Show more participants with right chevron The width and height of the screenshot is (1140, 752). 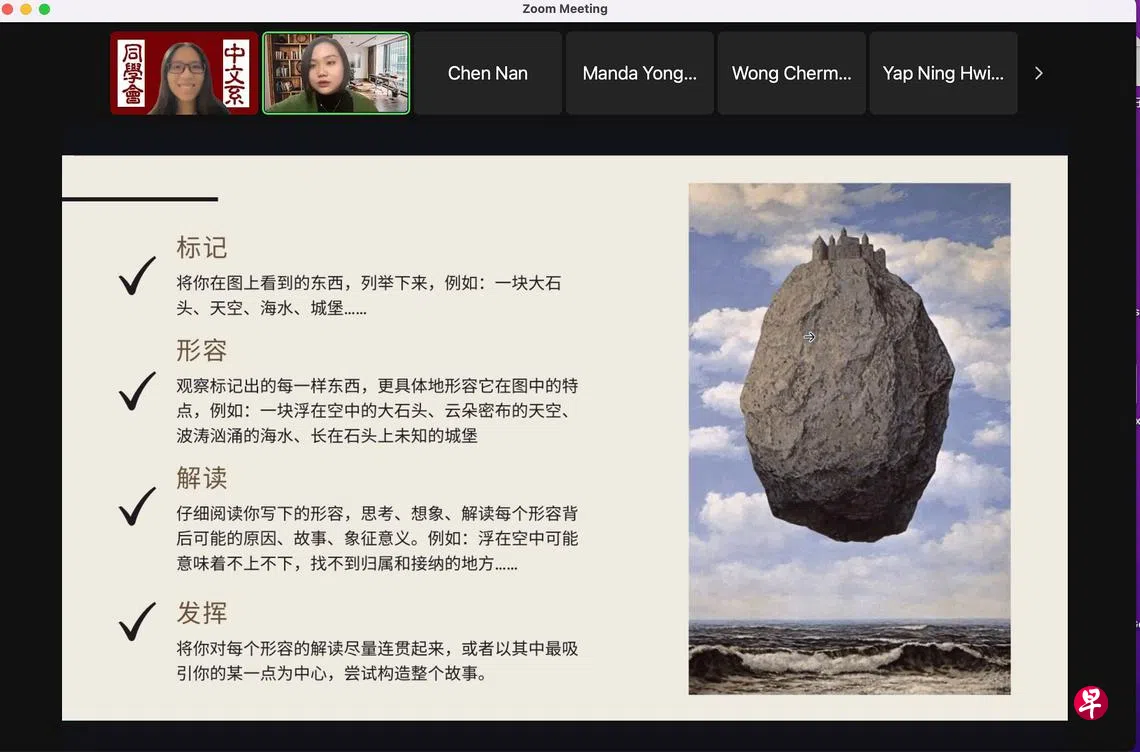point(1038,73)
